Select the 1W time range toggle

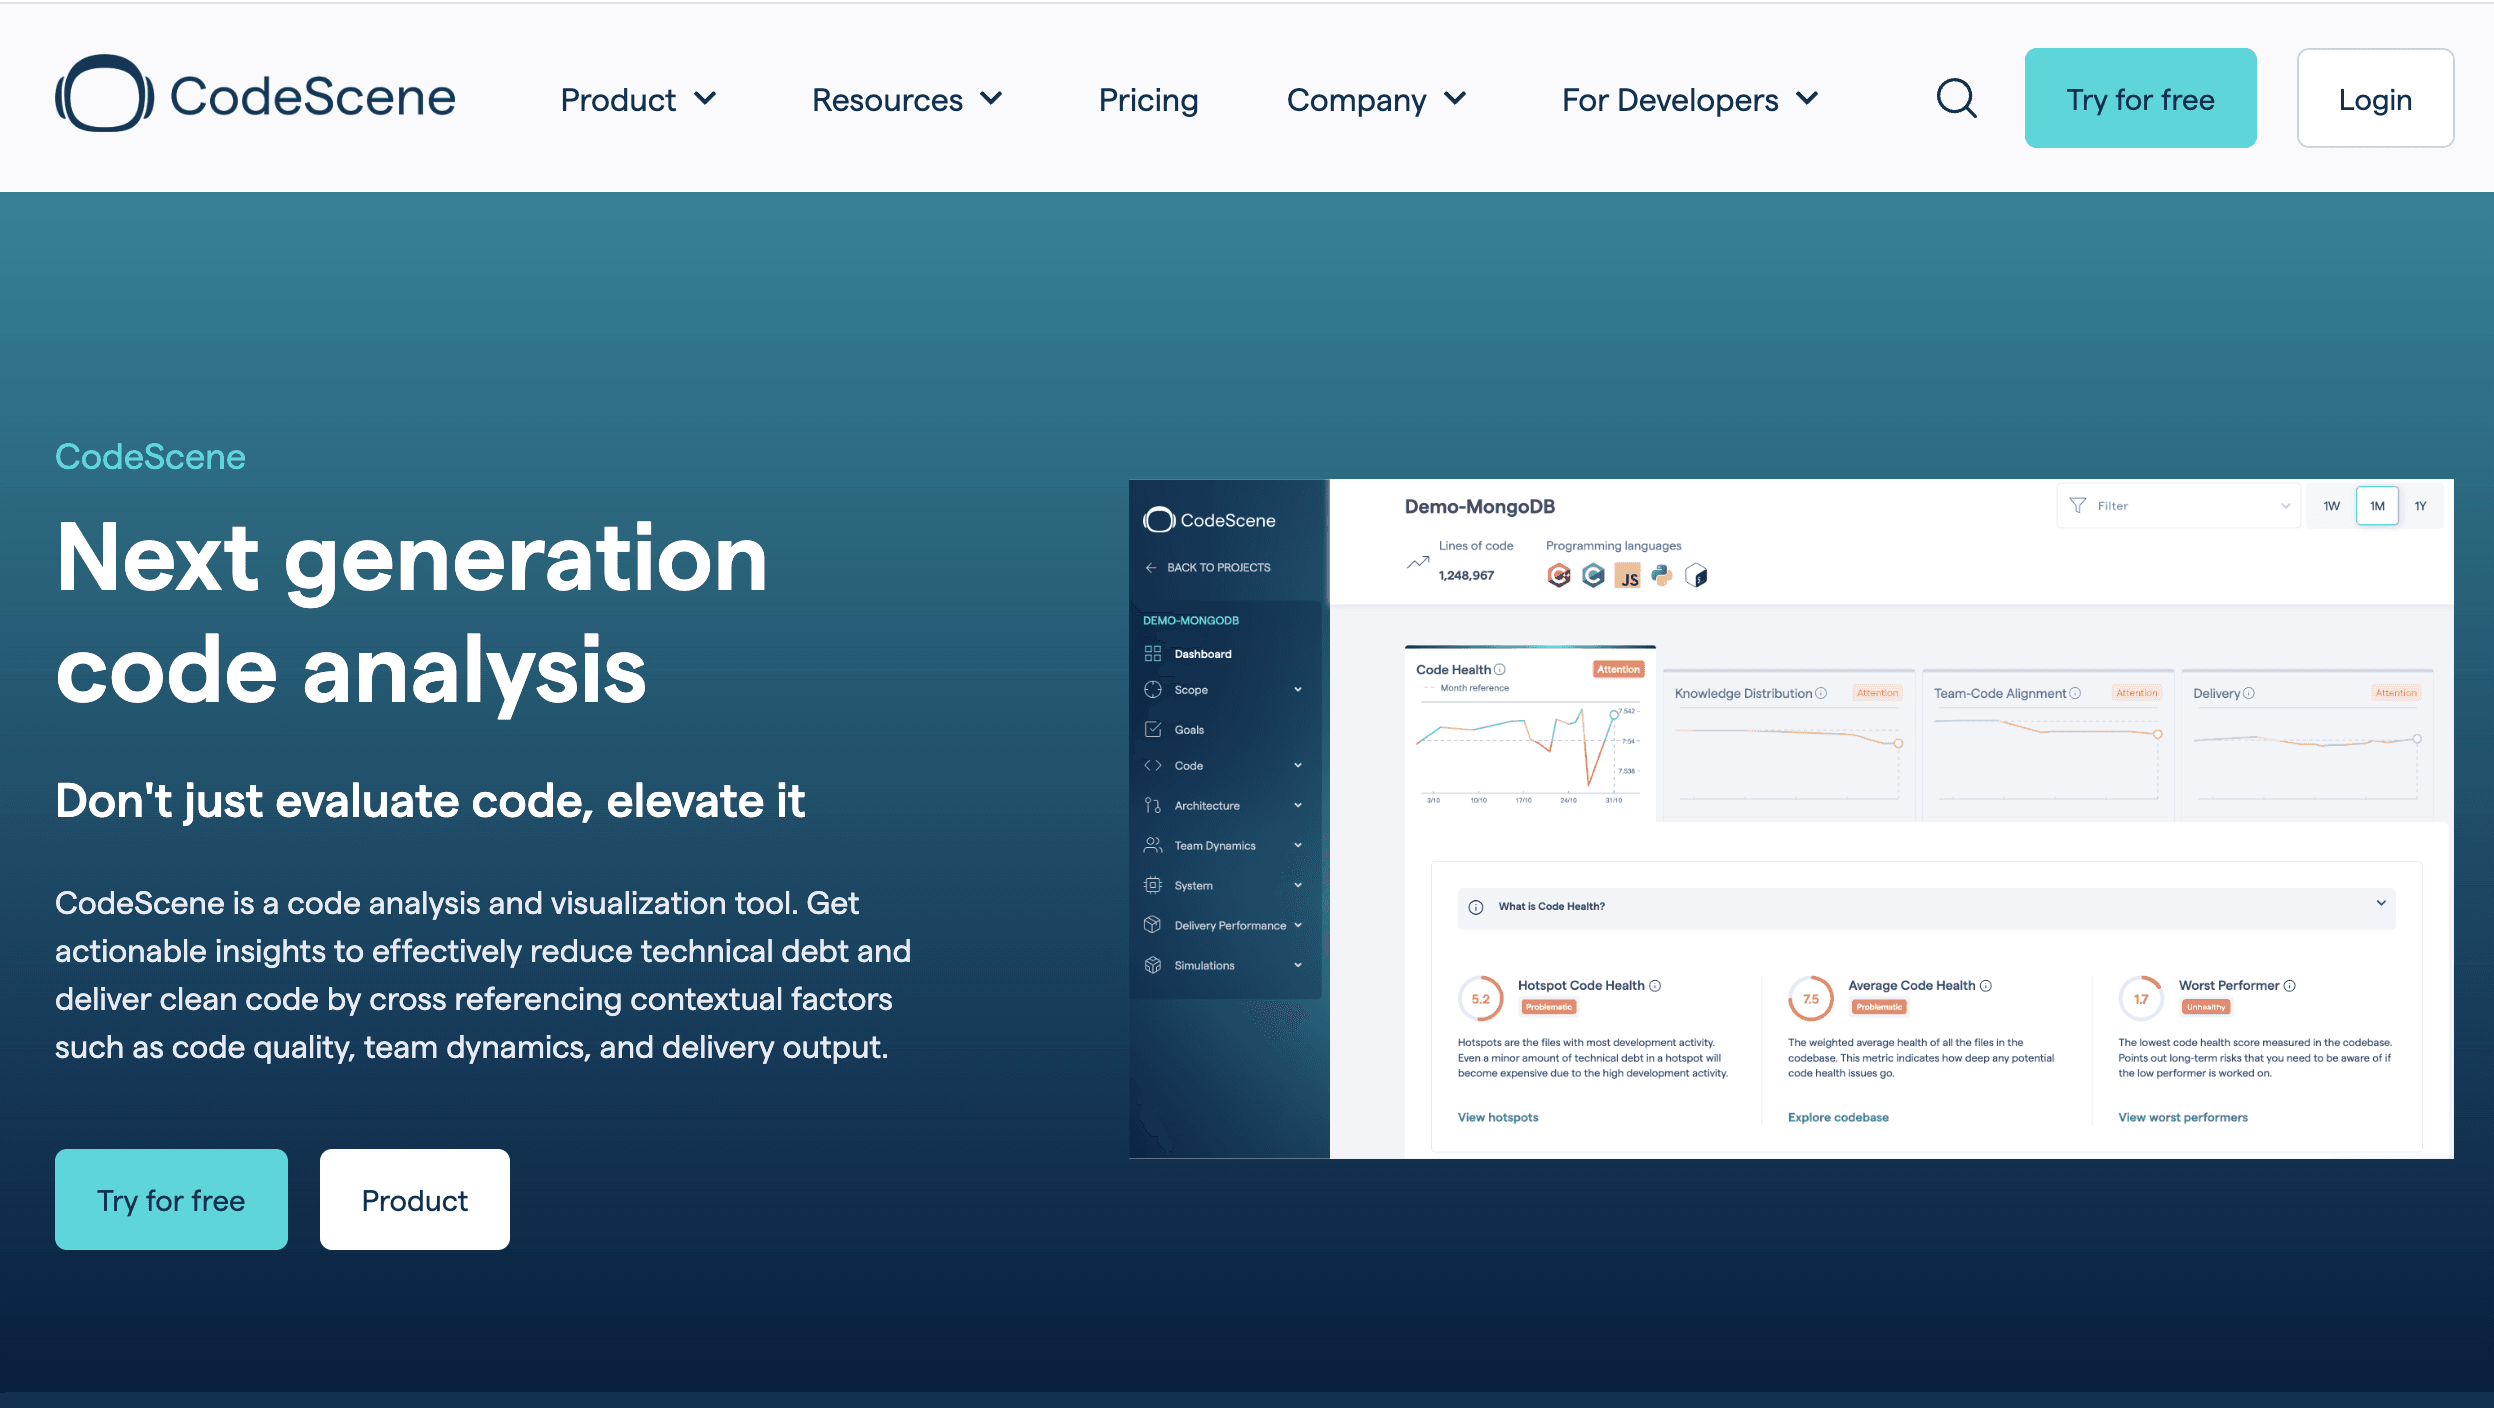[2332, 506]
